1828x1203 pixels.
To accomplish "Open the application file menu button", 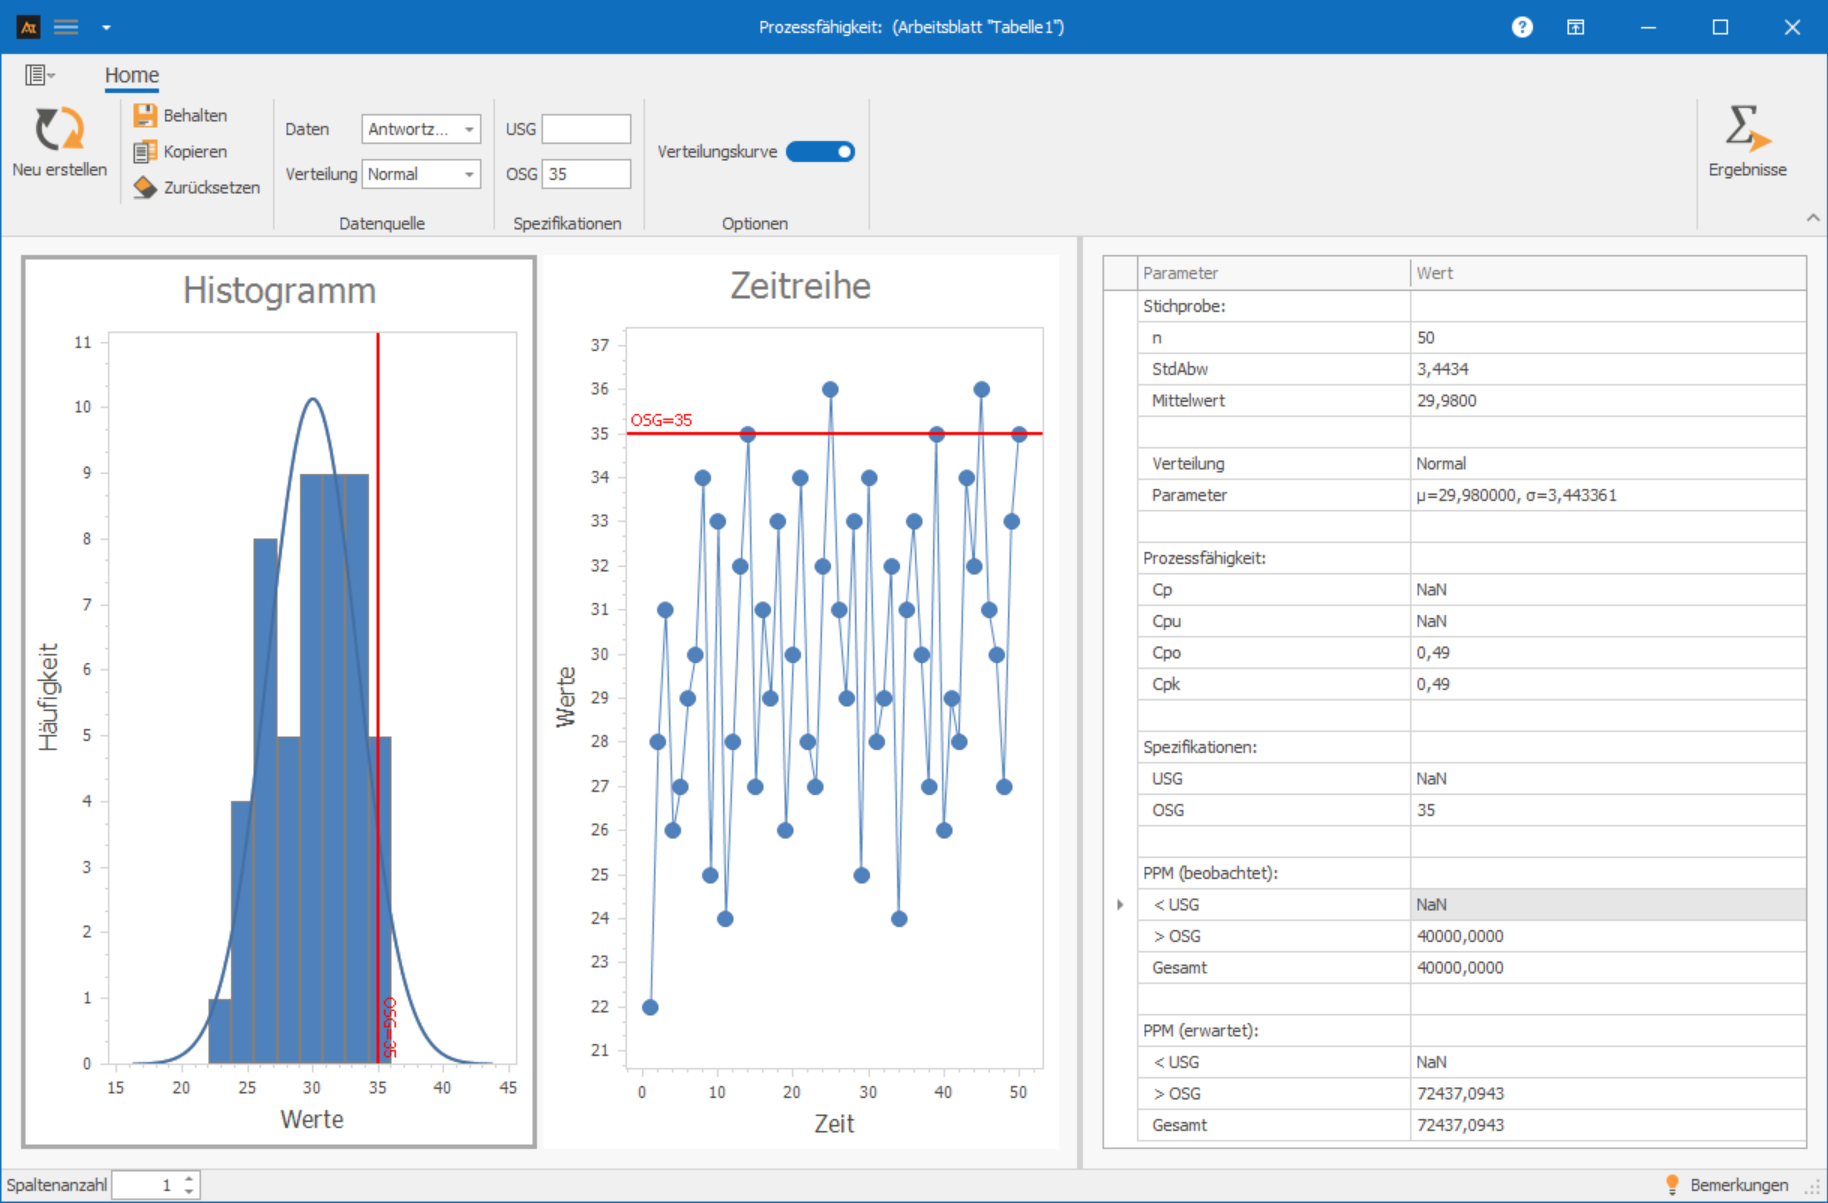I will point(39,75).
